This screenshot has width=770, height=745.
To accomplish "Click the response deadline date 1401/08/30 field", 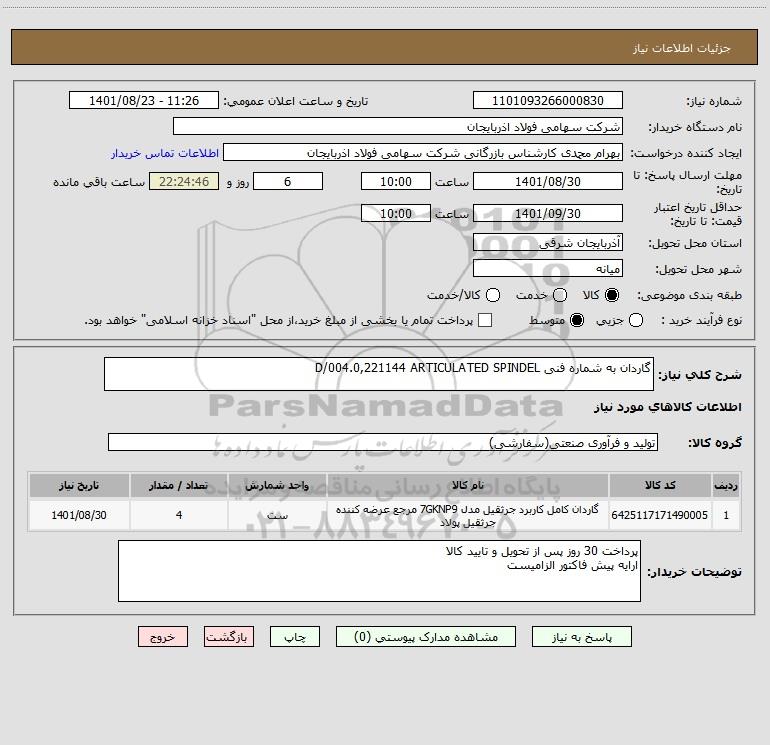I will [548, 181].
